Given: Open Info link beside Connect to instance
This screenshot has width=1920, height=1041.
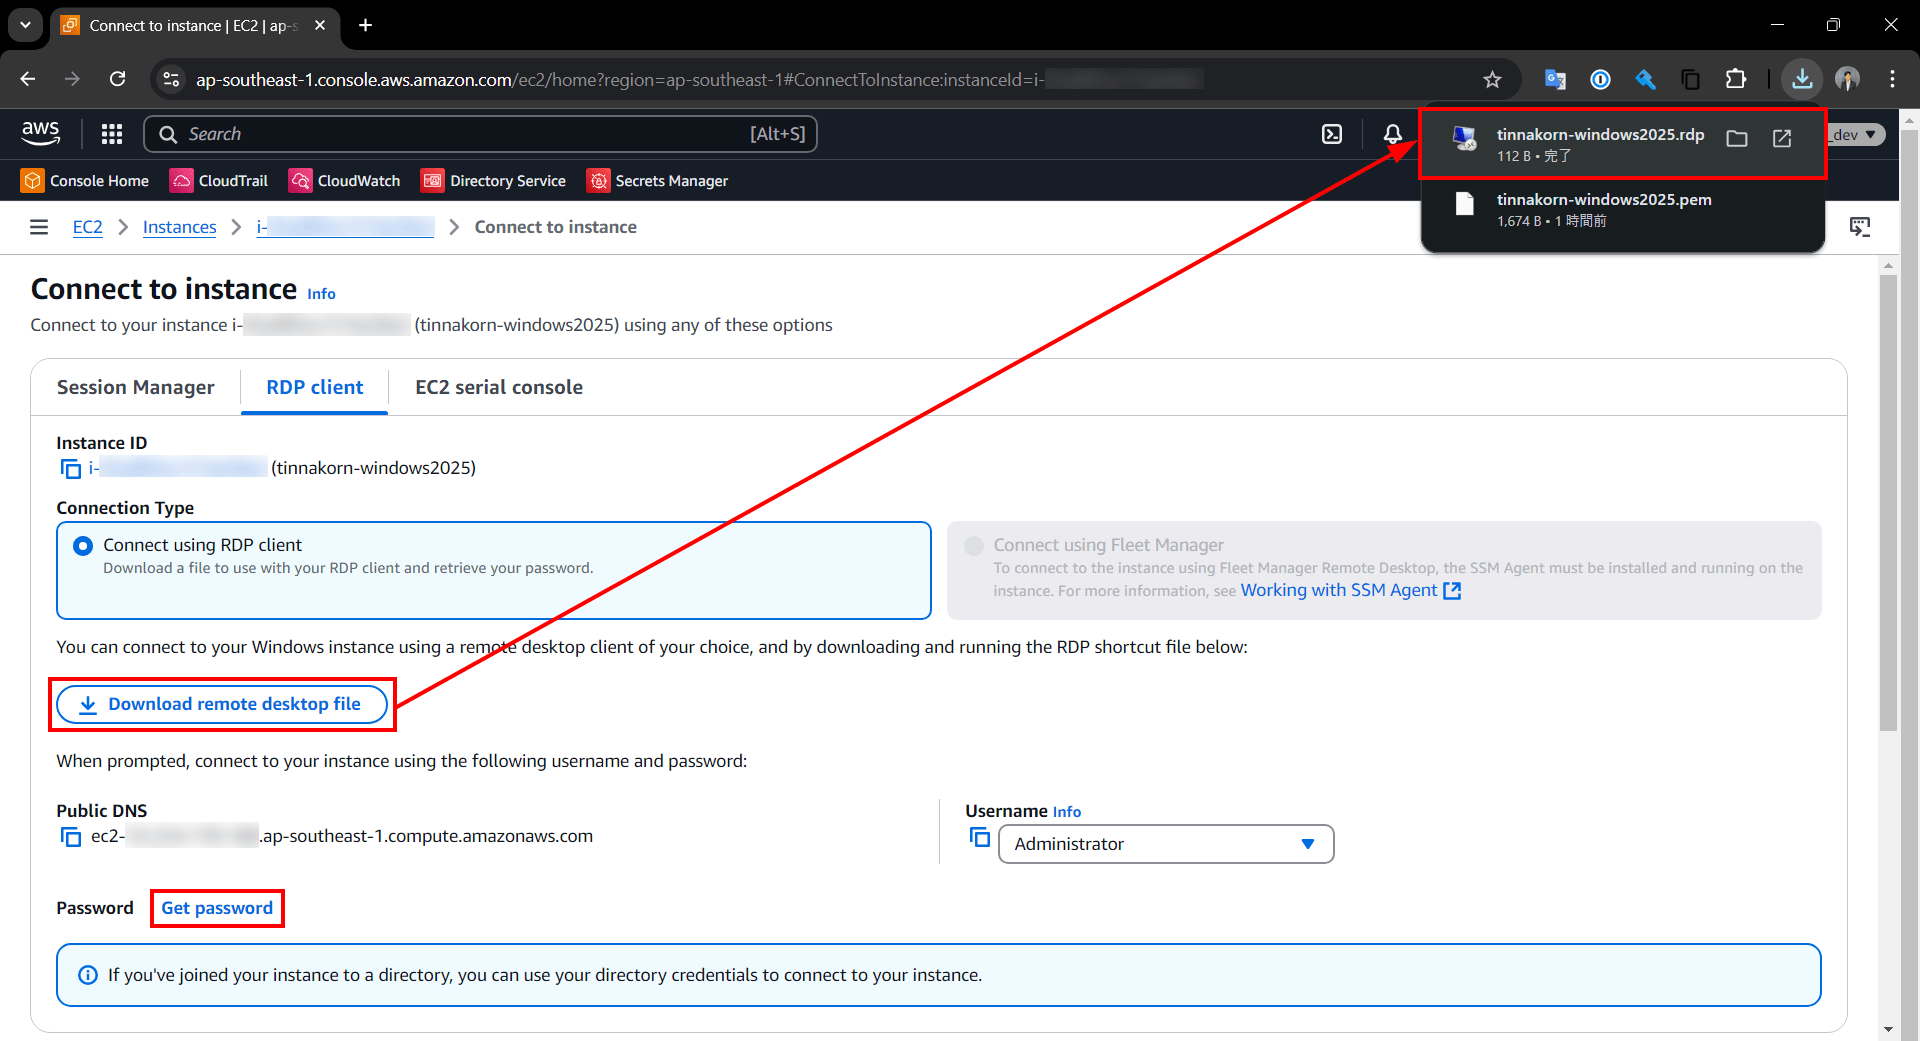Looking at the screenshot, I should (321, 294).
